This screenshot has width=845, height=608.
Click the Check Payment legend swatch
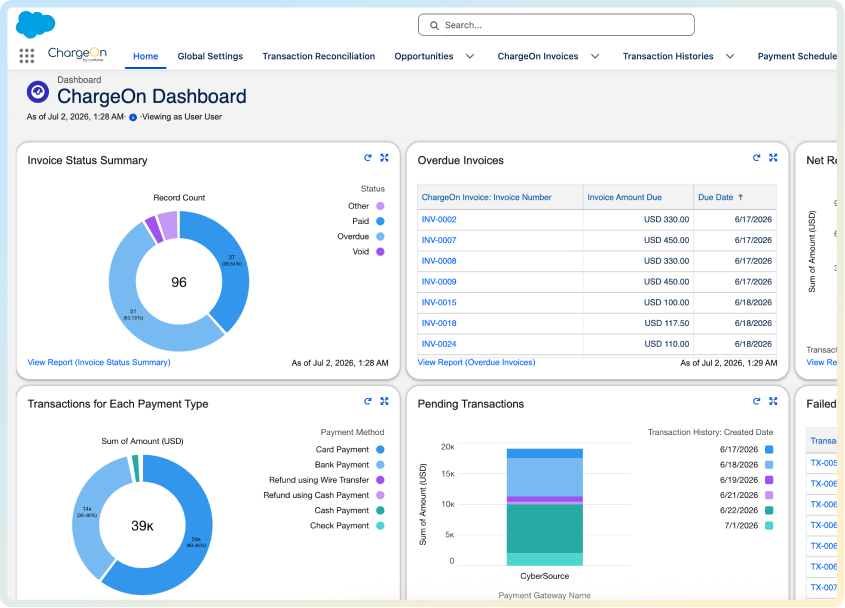coord(380,526)
